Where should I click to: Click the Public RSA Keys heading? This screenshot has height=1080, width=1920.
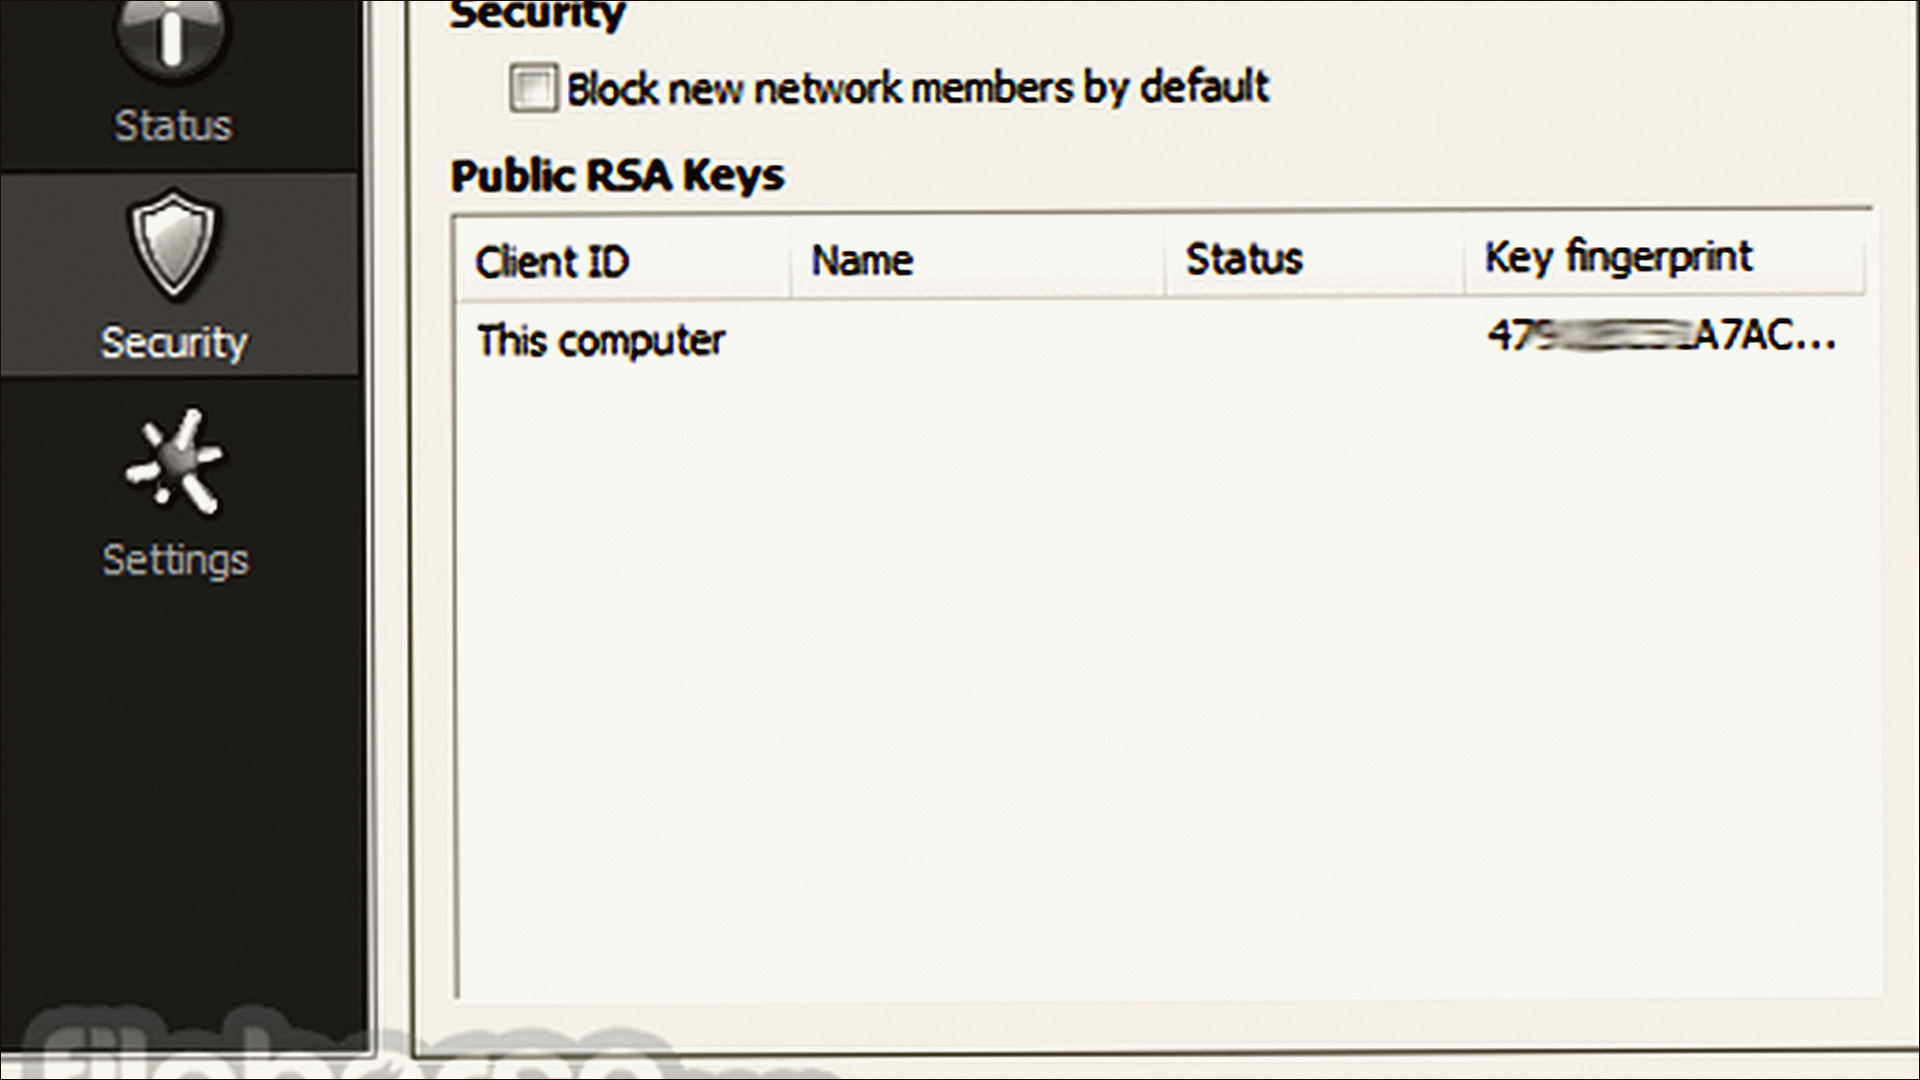click(617, 176)
